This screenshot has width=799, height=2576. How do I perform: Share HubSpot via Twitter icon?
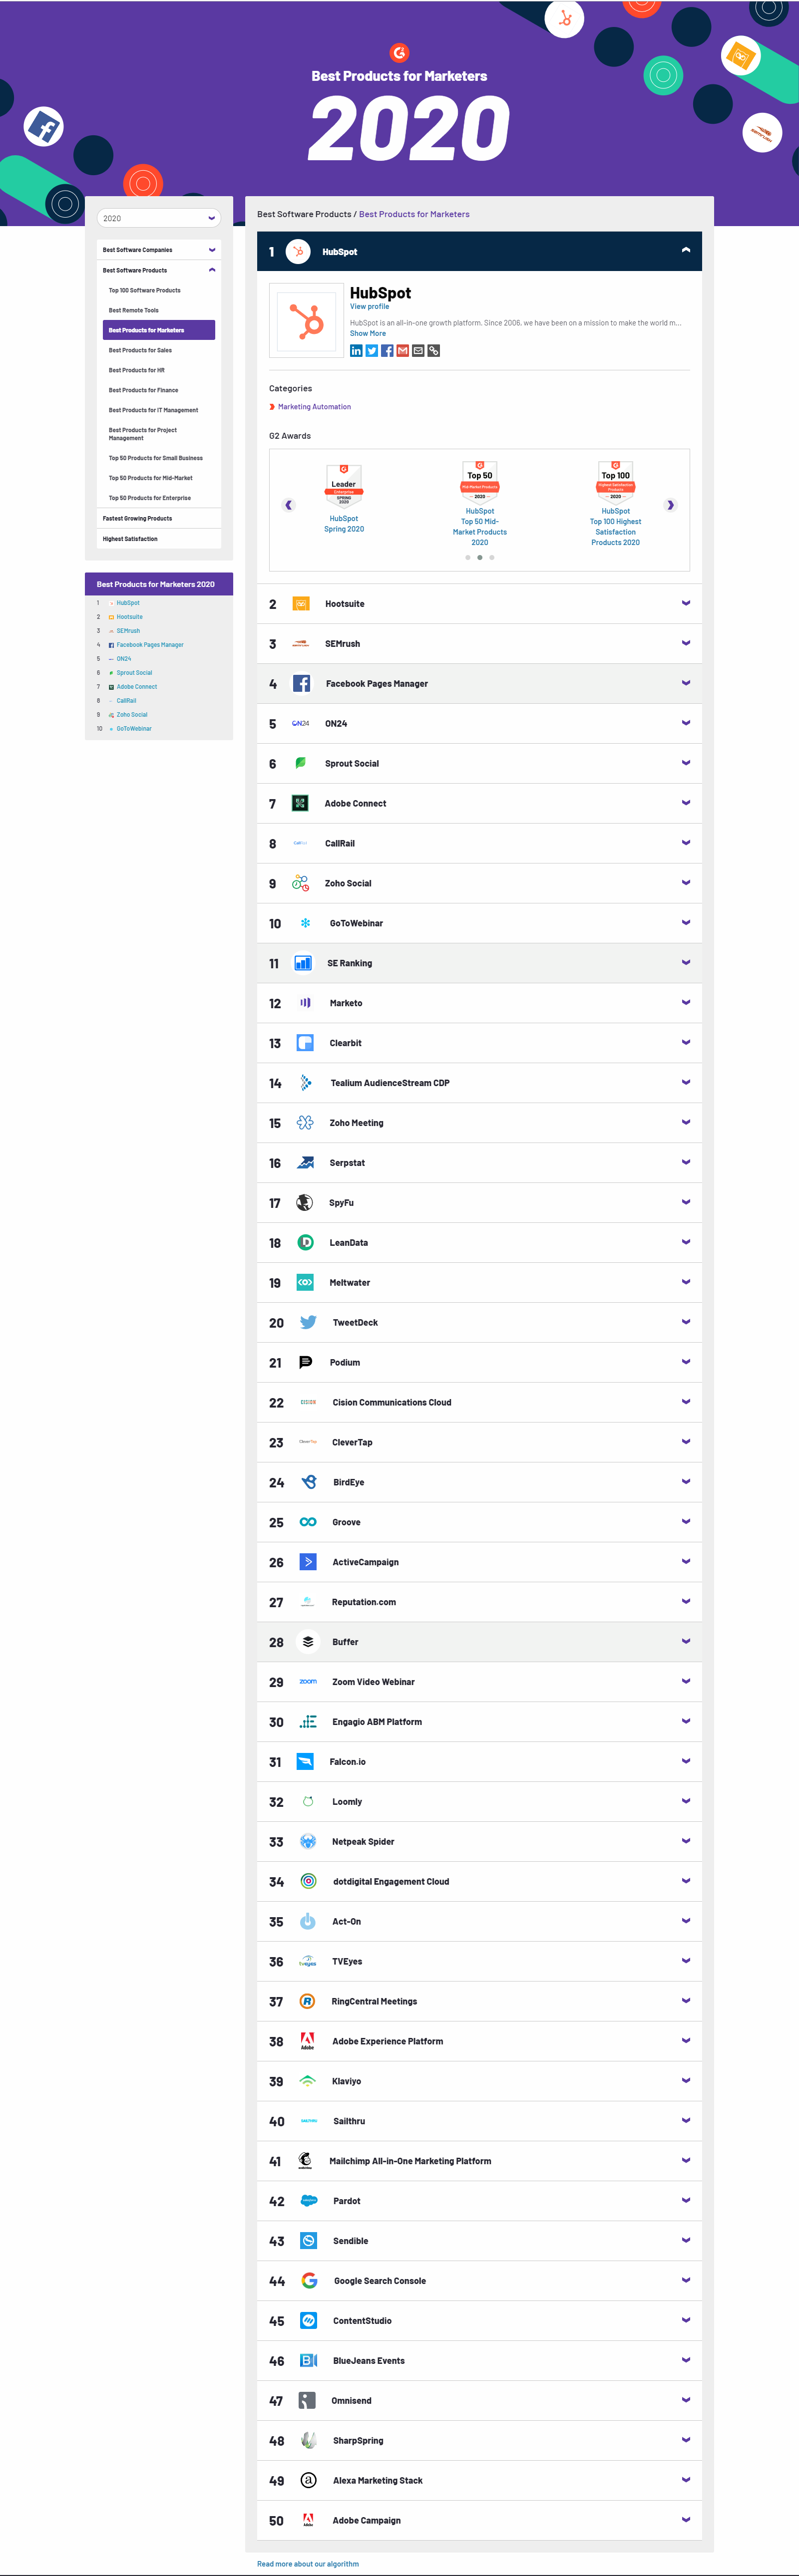tap(372, 350)
